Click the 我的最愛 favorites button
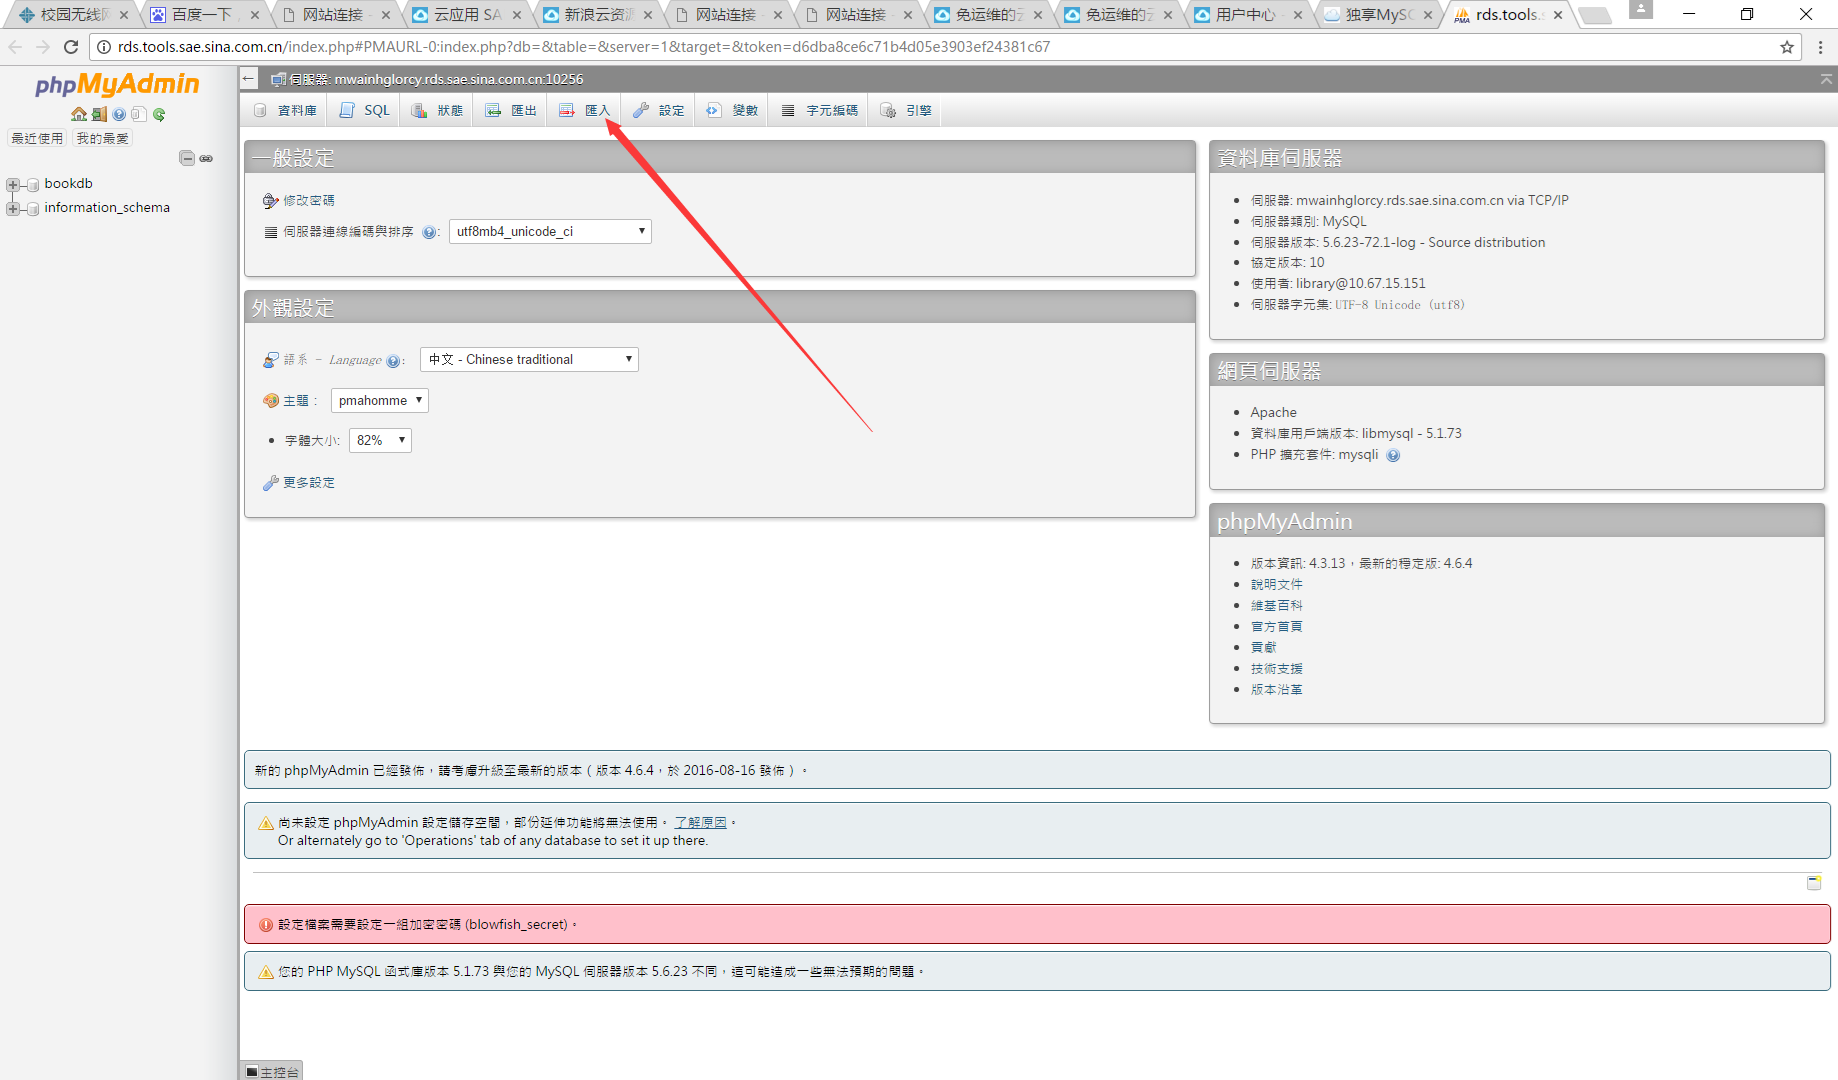The width and height of the screenshot is (1838, 1080). [102, 139]
